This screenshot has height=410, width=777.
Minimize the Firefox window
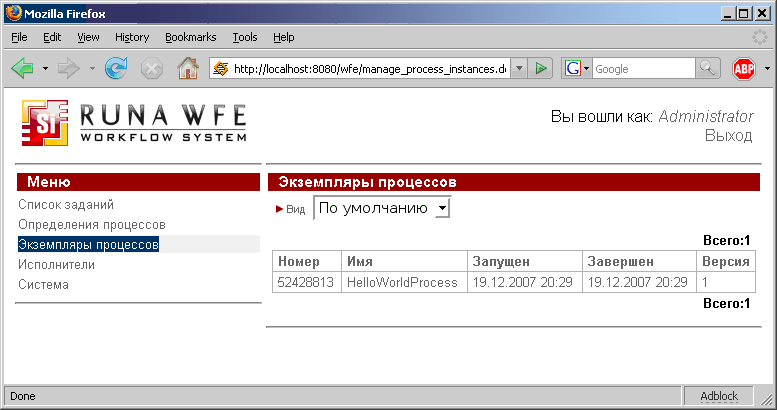pyautogui.click(x=727, y=13)
